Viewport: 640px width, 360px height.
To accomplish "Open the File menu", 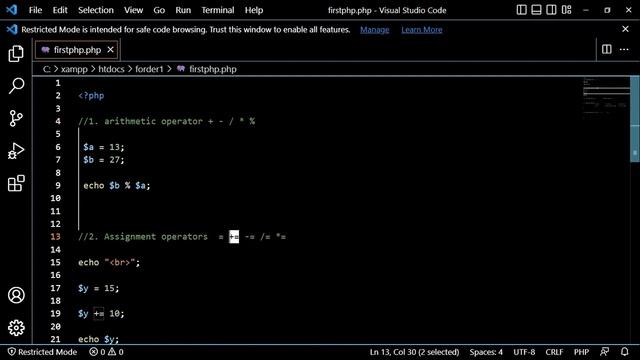I will [35, 10].
